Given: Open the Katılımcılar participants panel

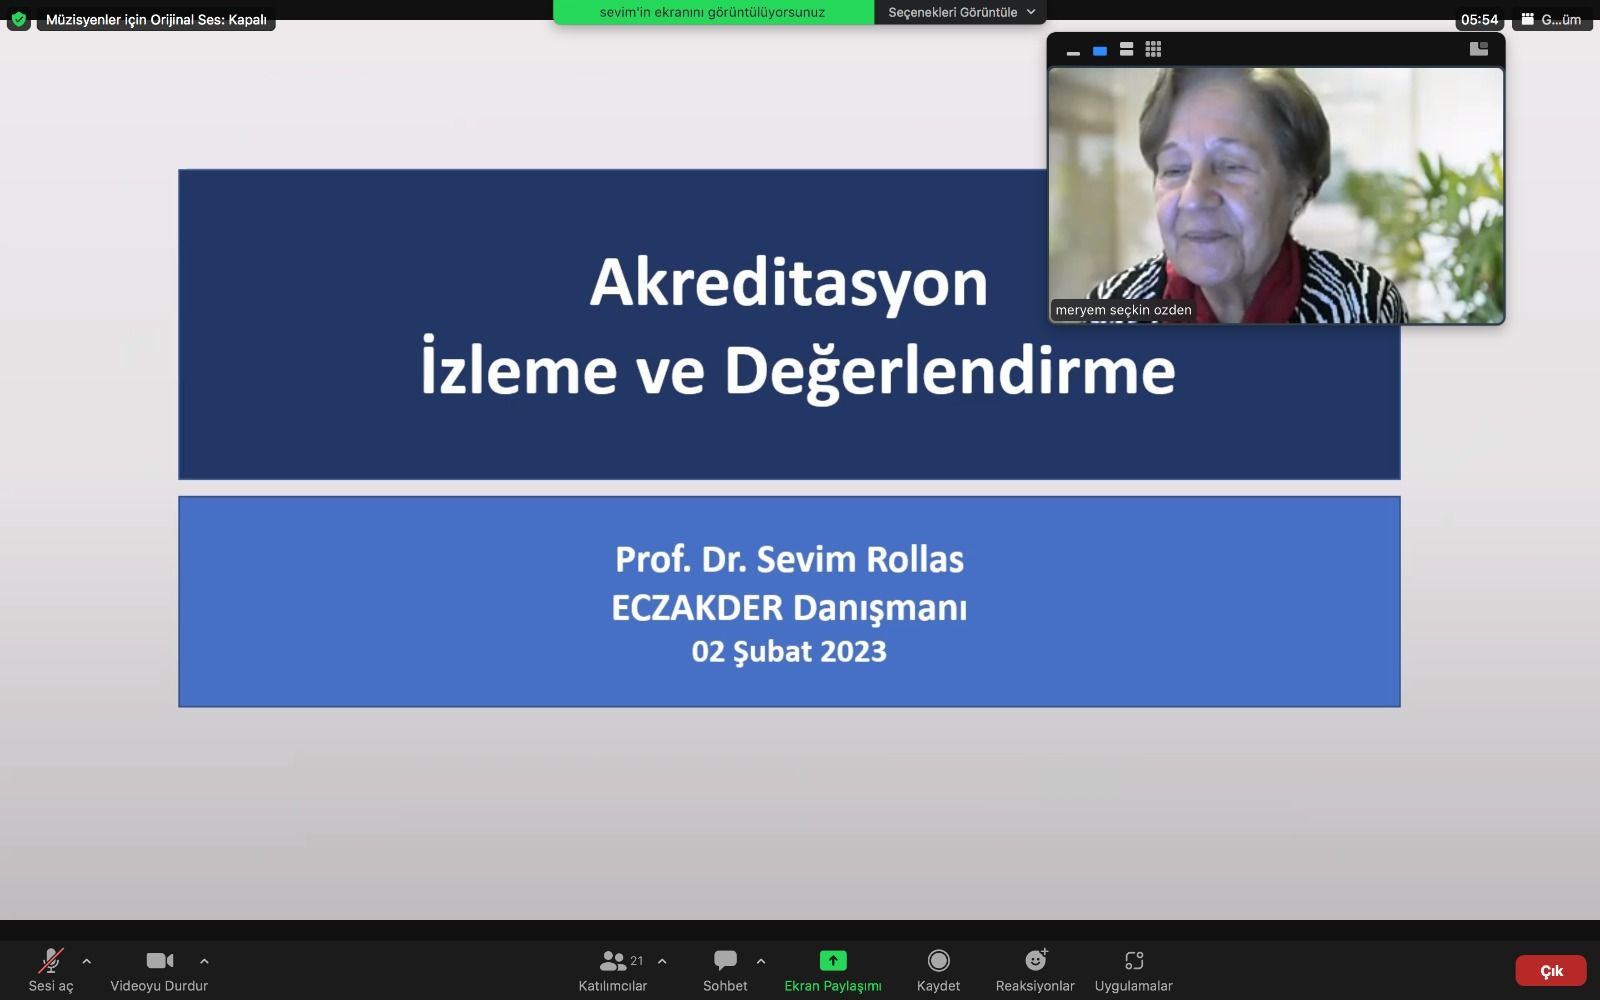Looking at the screenshot, I should point(612,970).
